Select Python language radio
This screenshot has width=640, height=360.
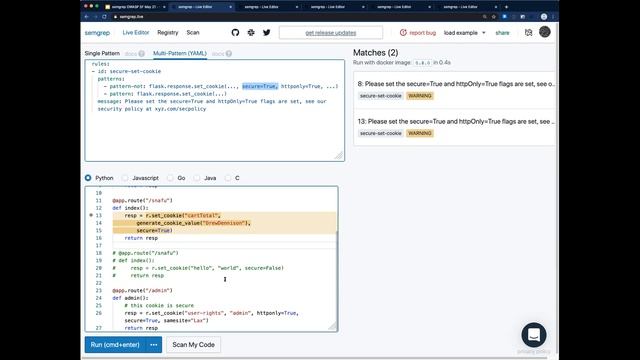click(x=88, y=178)
